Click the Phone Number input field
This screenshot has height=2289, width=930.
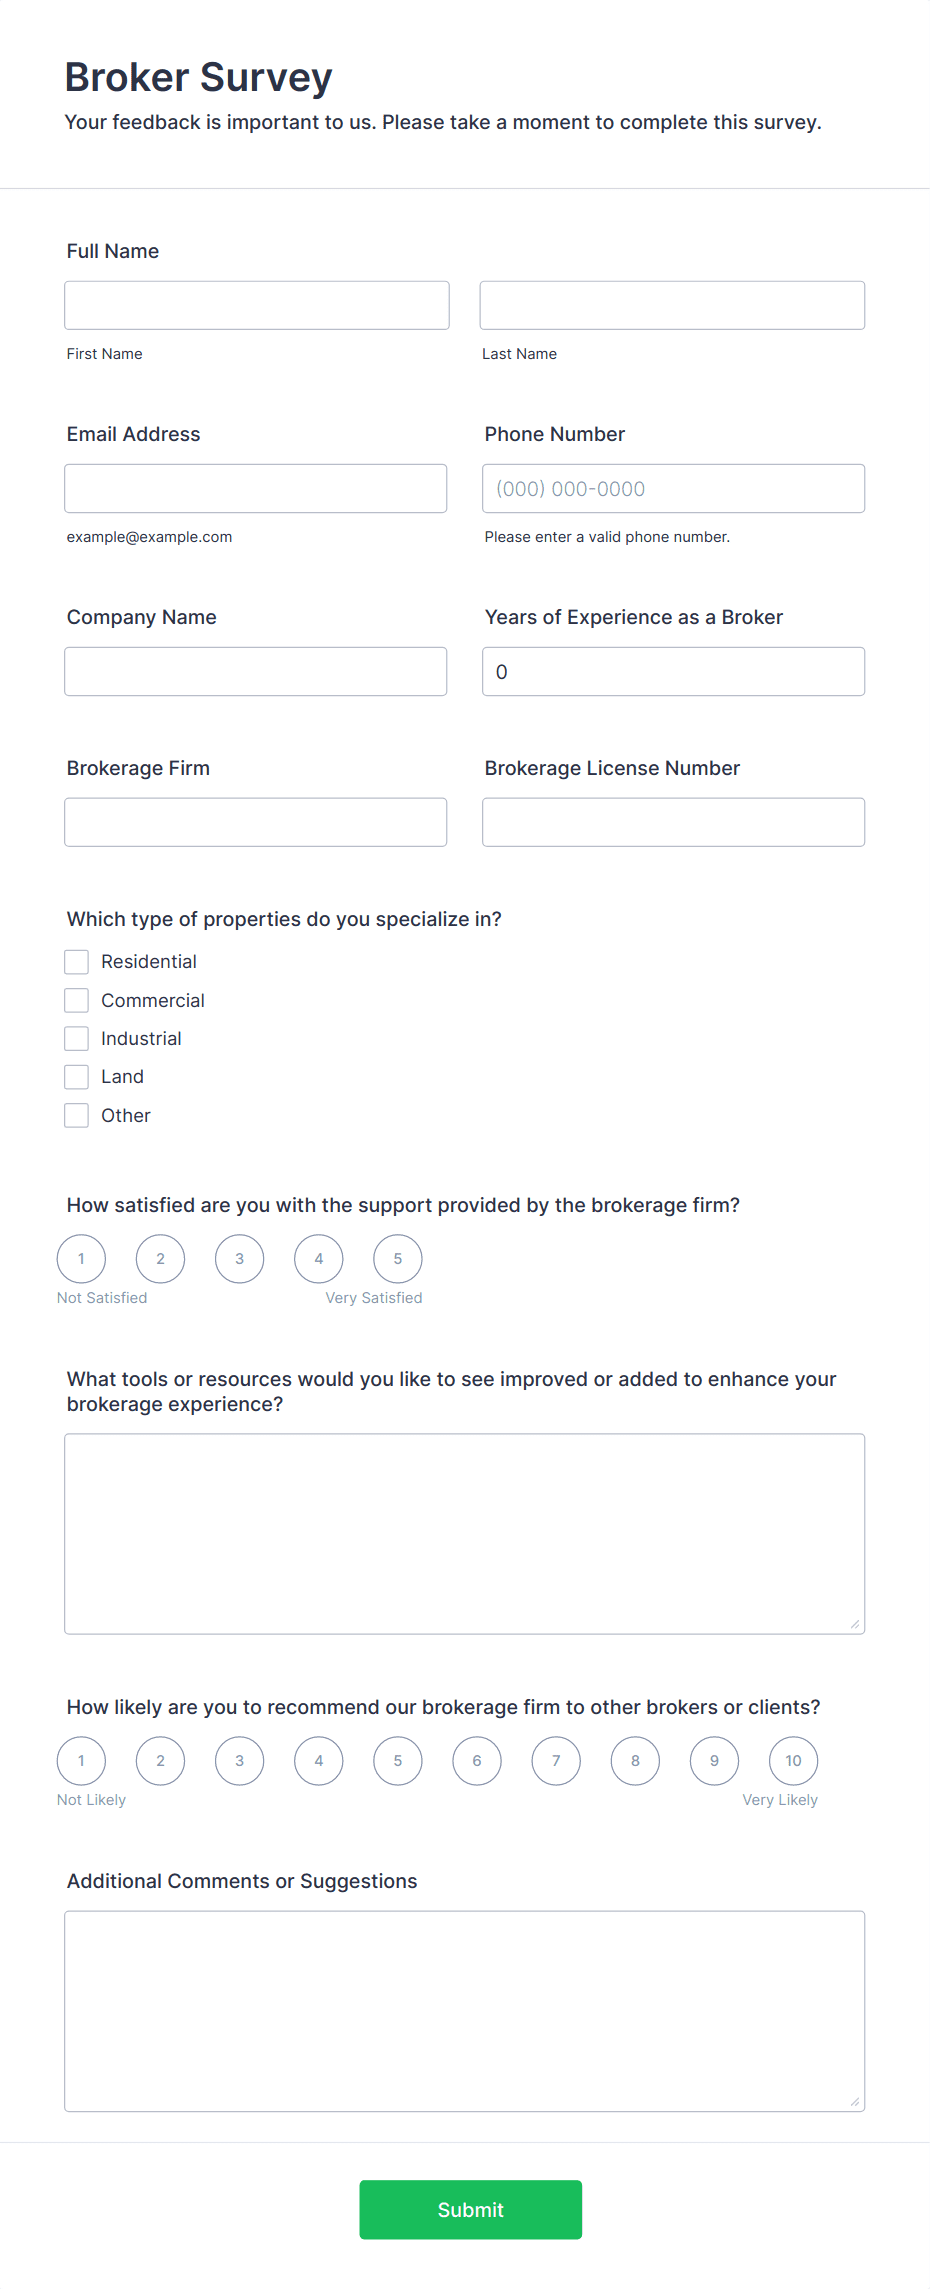[672, 488]
